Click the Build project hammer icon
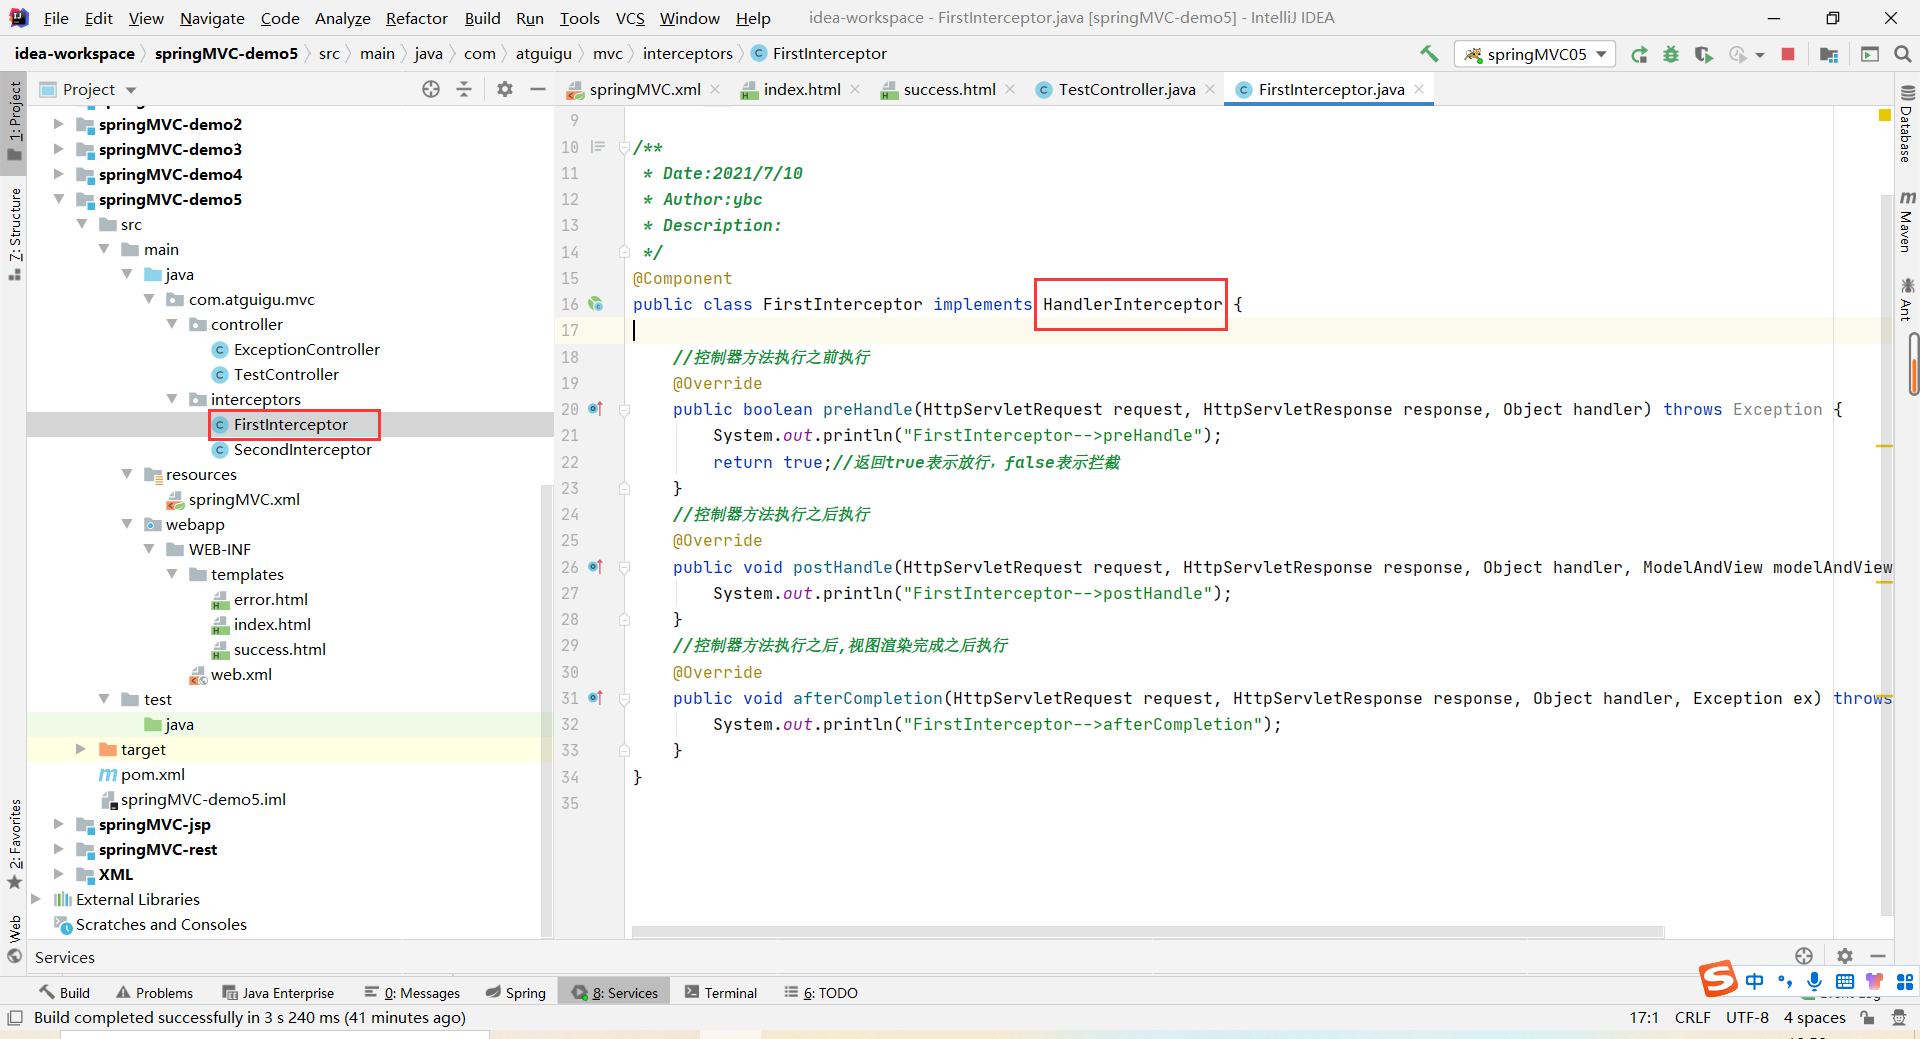 1429,54
